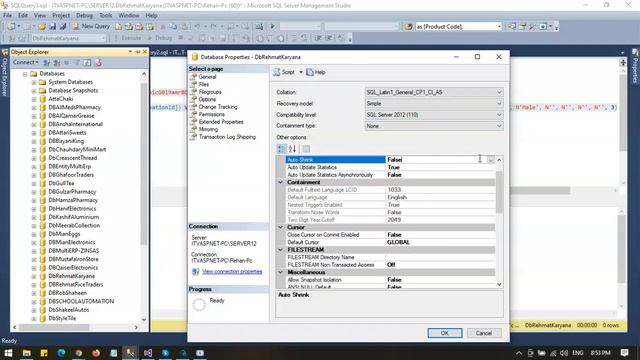Select the Allow Snapshot Isolation row
The width and height of the screenshot is (640, 360).
[x=391, y=280]
